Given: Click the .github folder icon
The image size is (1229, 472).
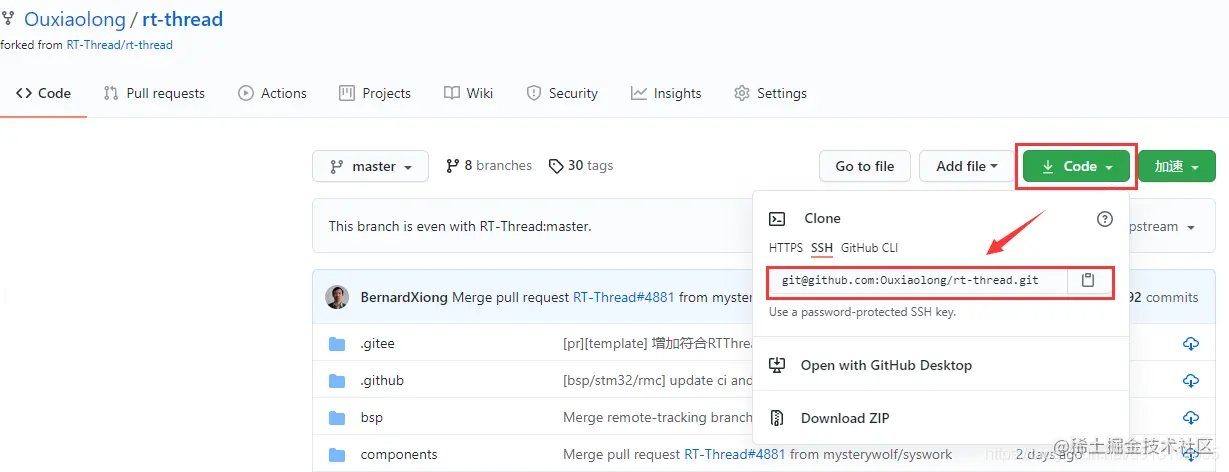Looking at the screenshot, I should point(337,380).
